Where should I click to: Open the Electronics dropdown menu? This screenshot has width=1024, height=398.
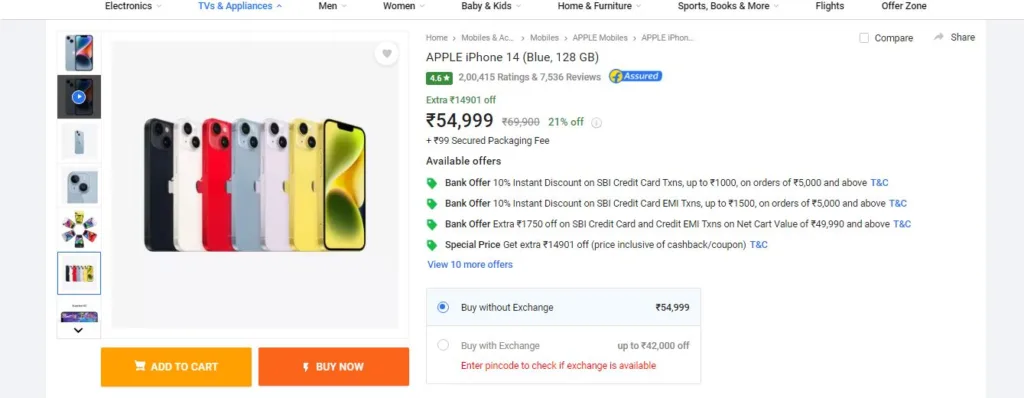coord(133,6)
